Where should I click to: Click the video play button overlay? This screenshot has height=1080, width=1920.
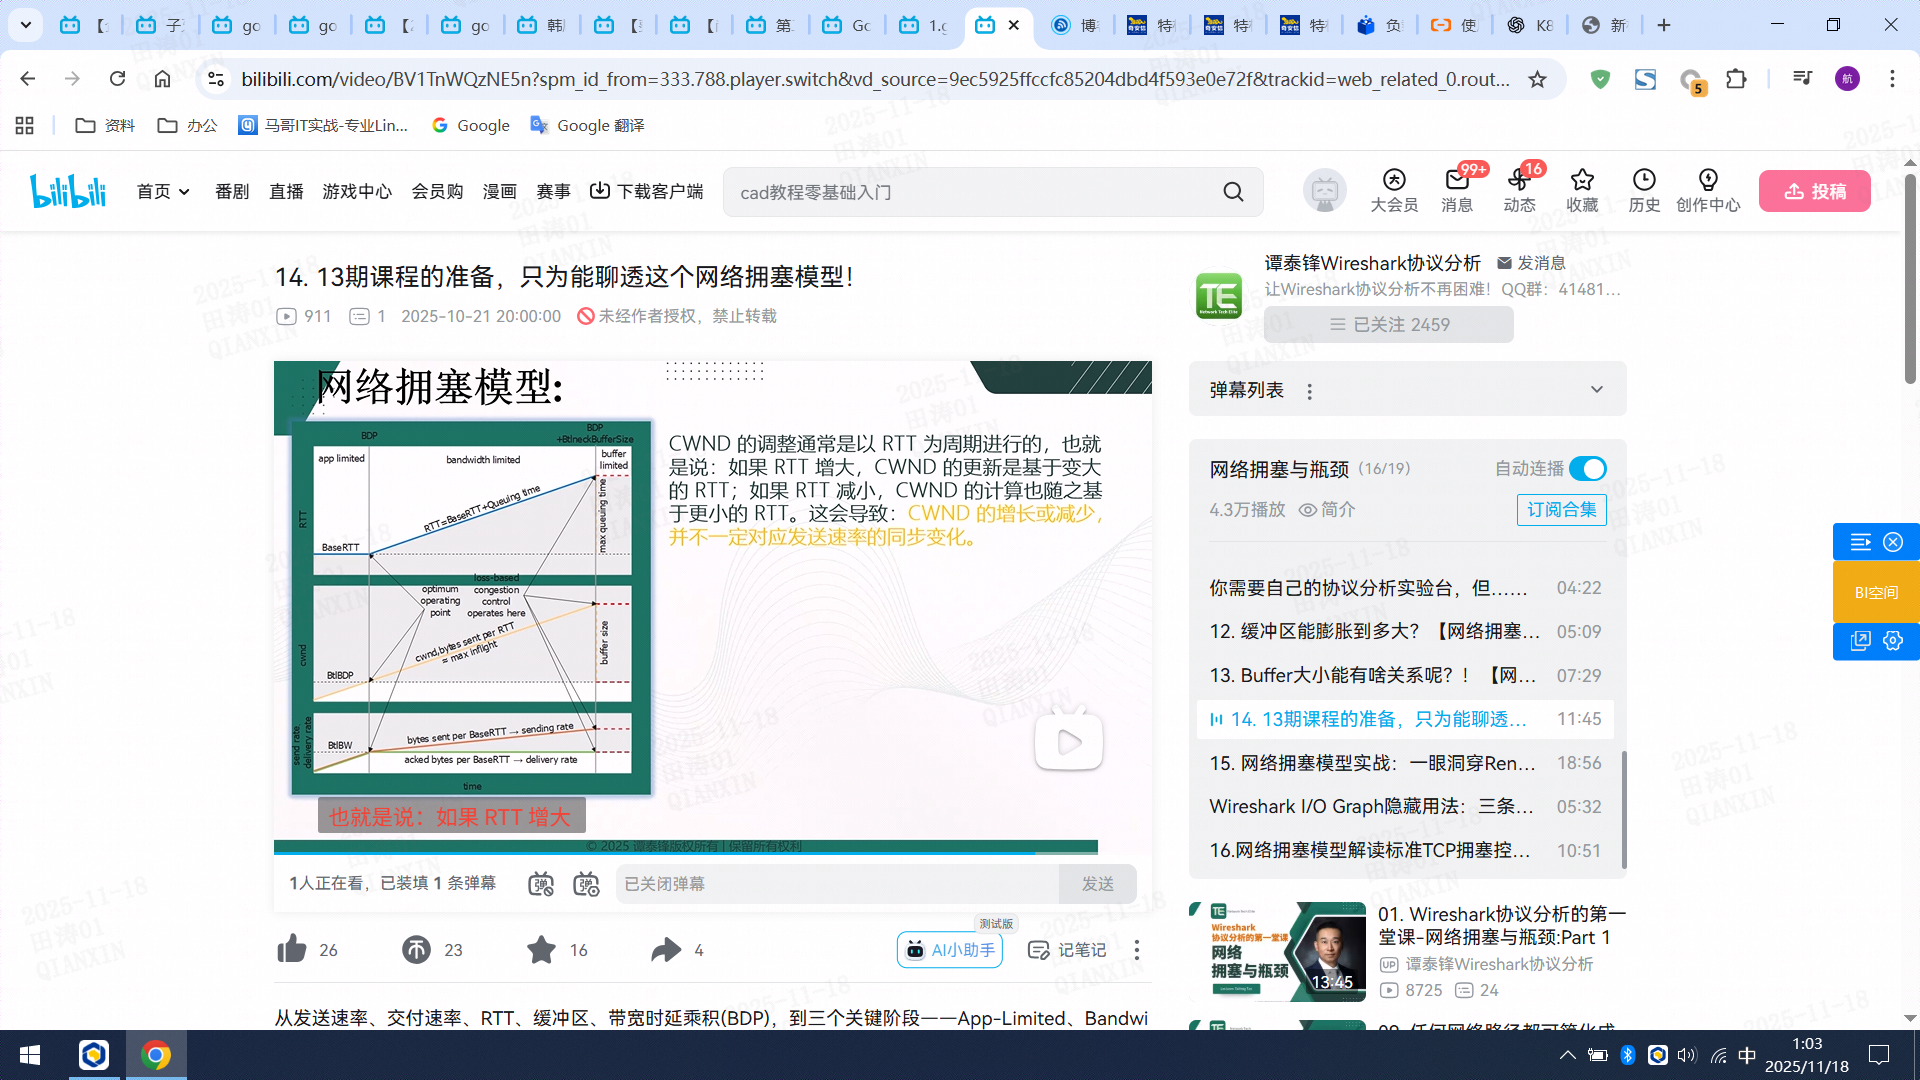coord(1068,742)
